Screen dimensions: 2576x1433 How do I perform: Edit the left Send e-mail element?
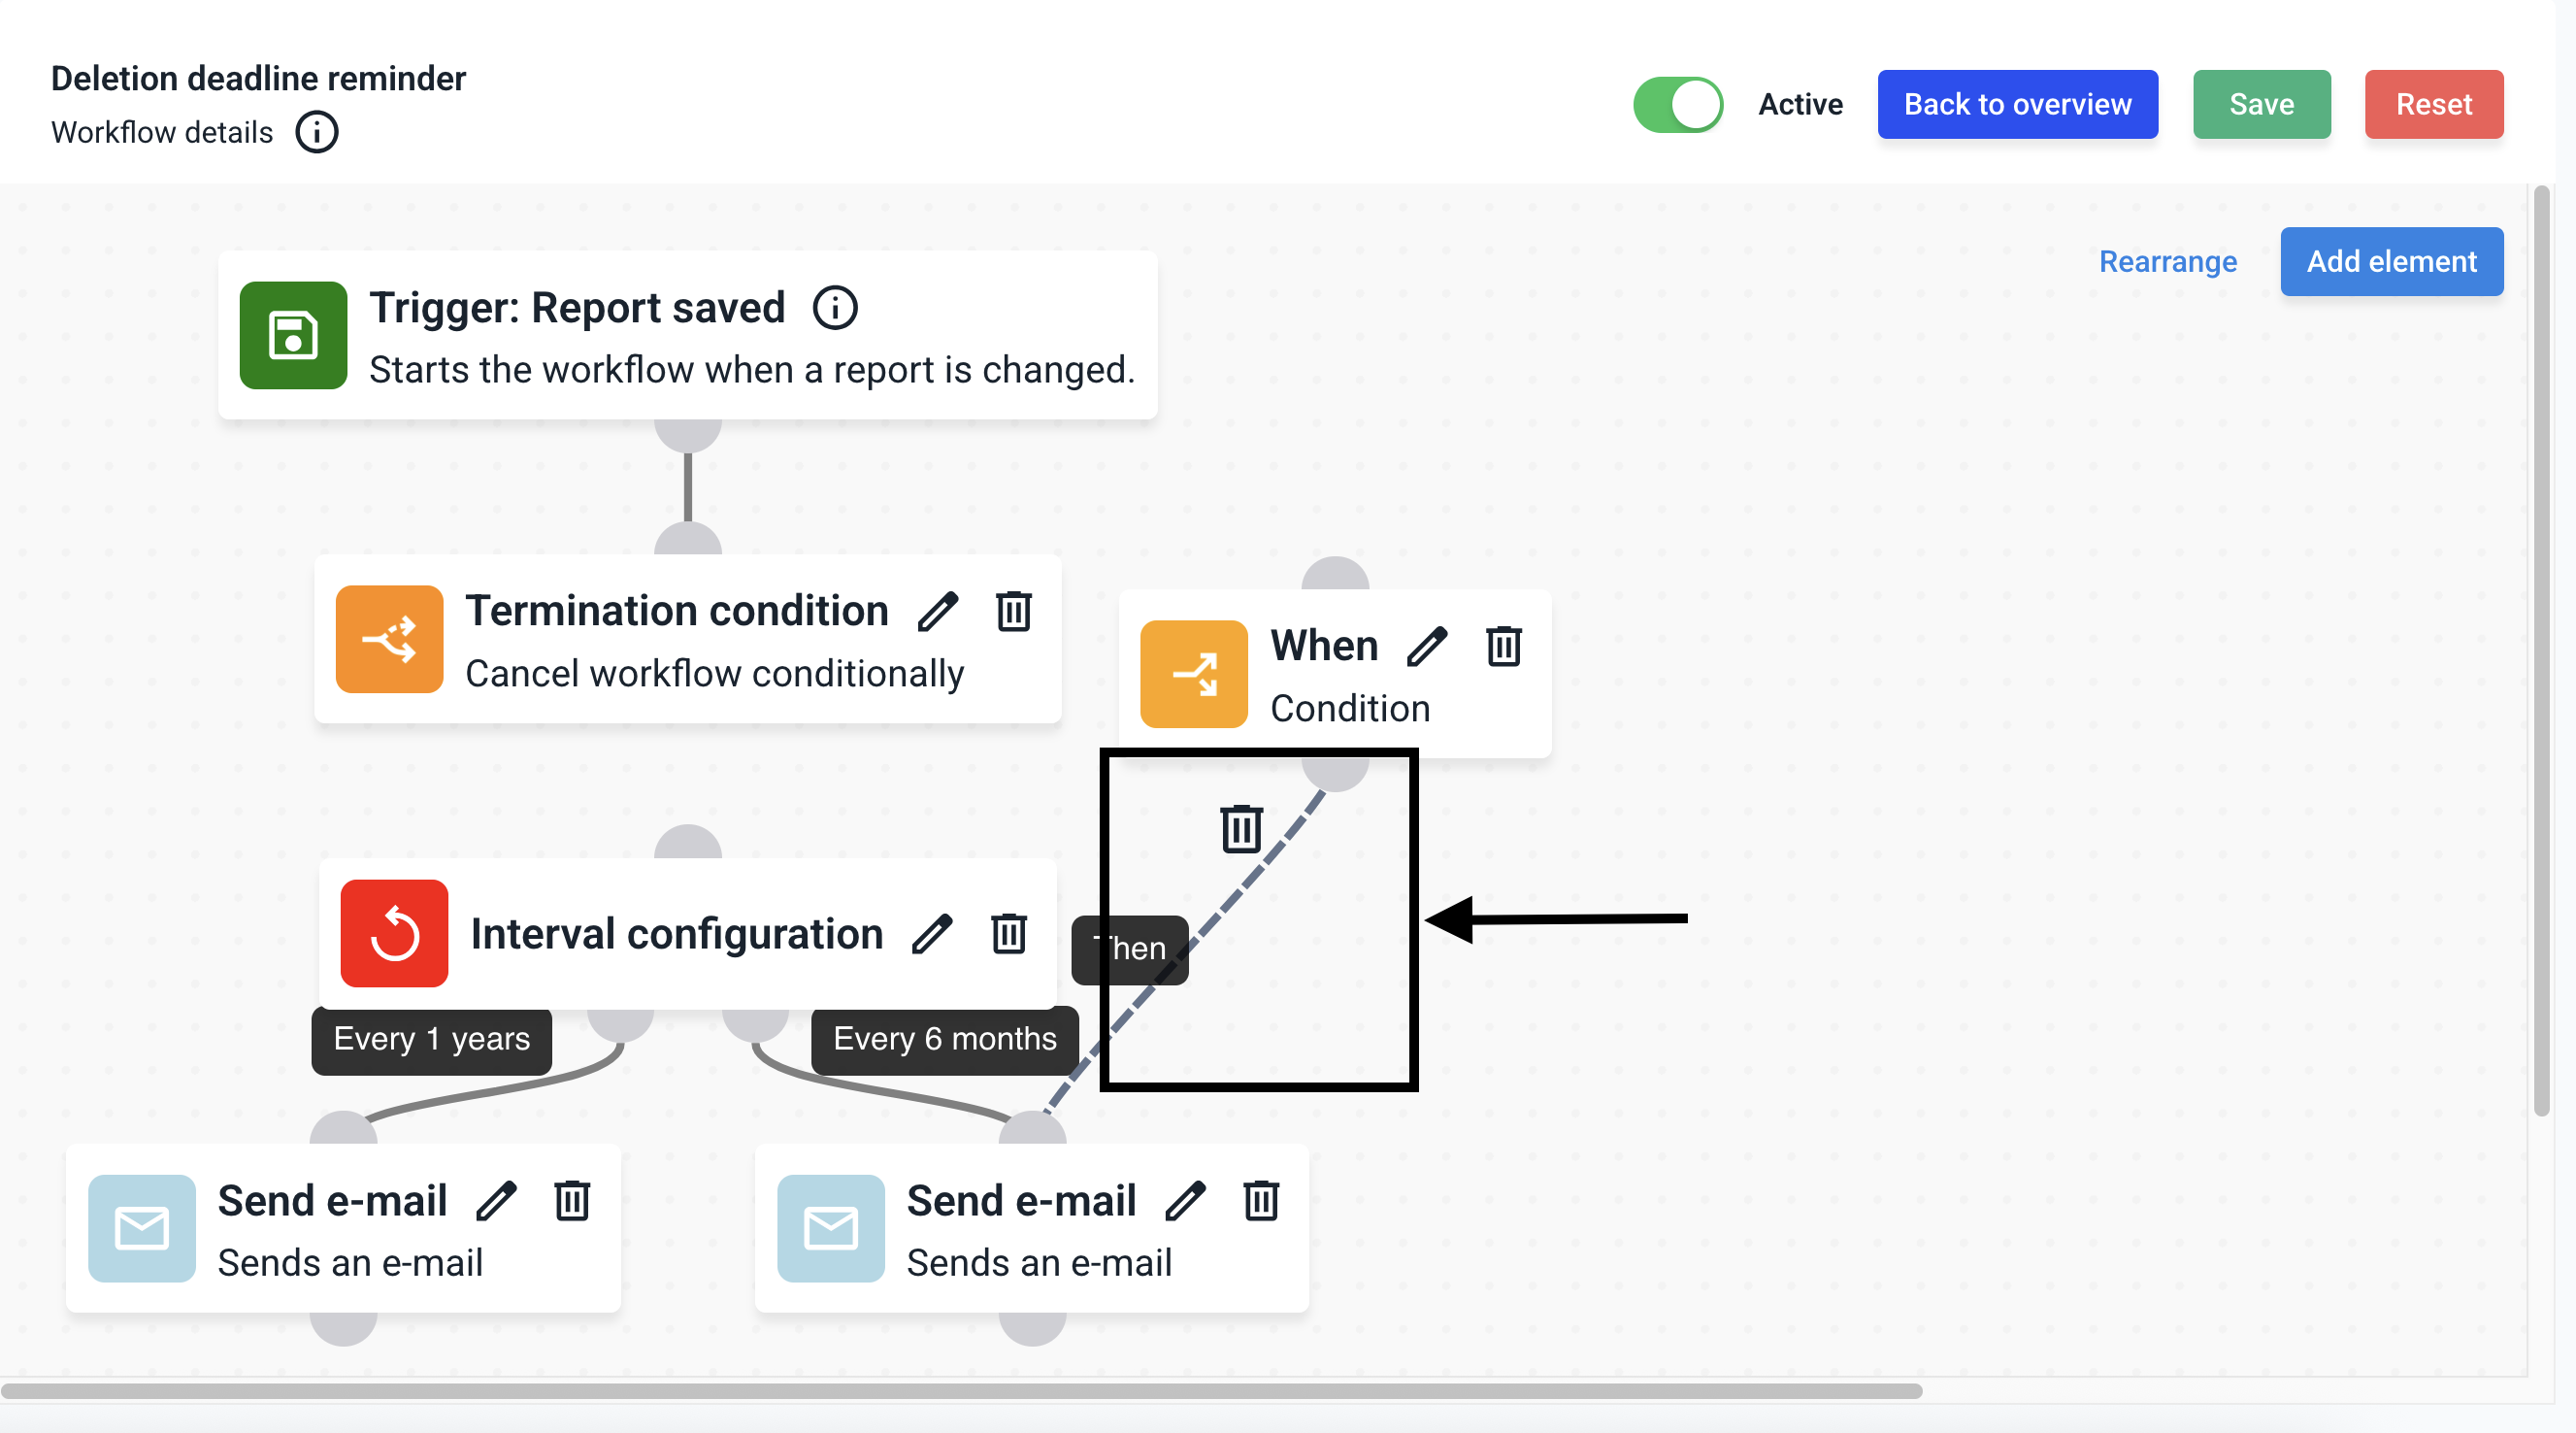pyautogui.click(x=495, y=1200)
